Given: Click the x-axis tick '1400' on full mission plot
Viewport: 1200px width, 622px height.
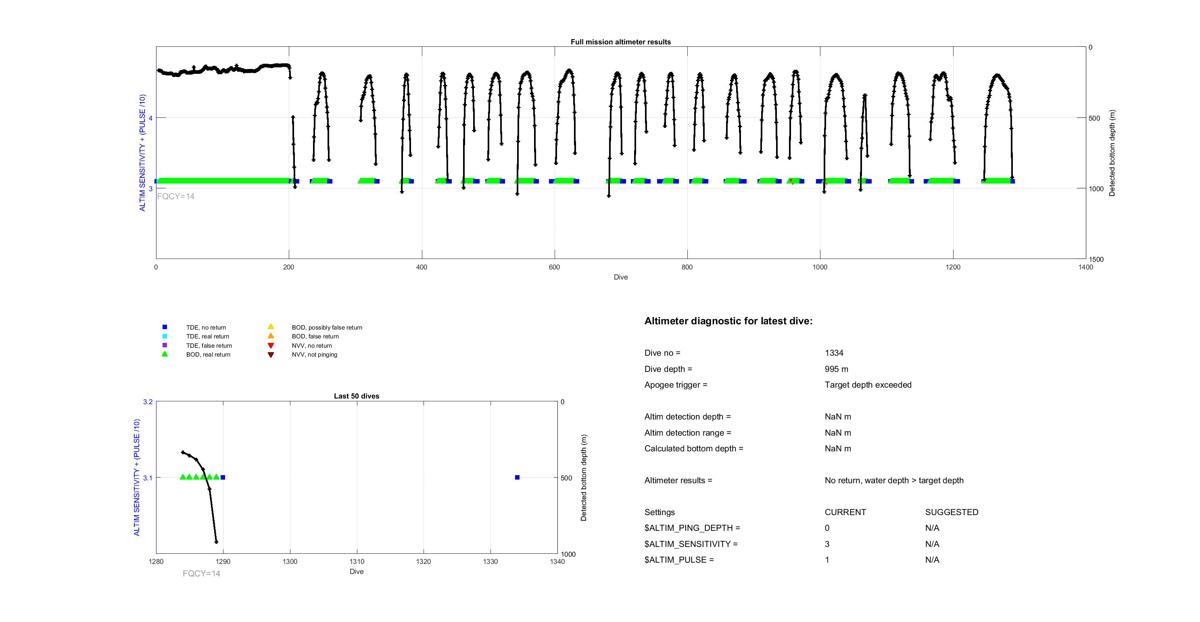Looking at the screenshot, I should [x=1086, y=267].
